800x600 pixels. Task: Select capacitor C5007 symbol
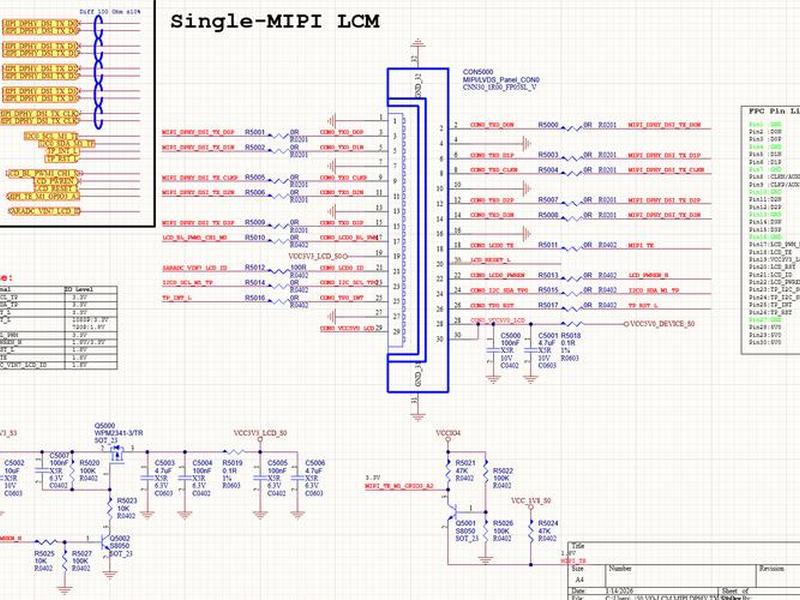click(42, 470)
